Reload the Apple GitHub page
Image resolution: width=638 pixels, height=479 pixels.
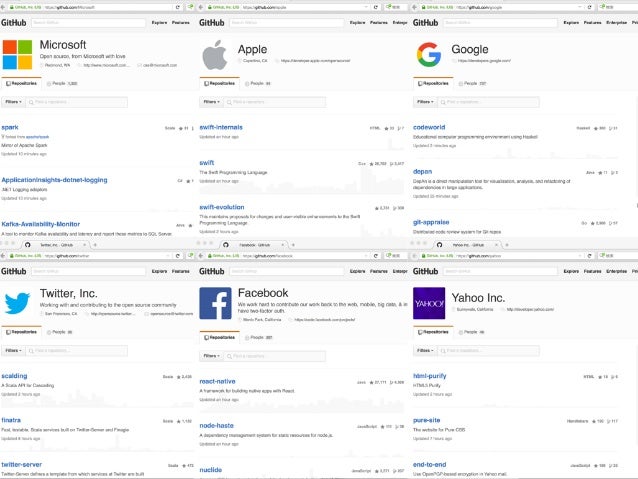[x=376, y=7]
